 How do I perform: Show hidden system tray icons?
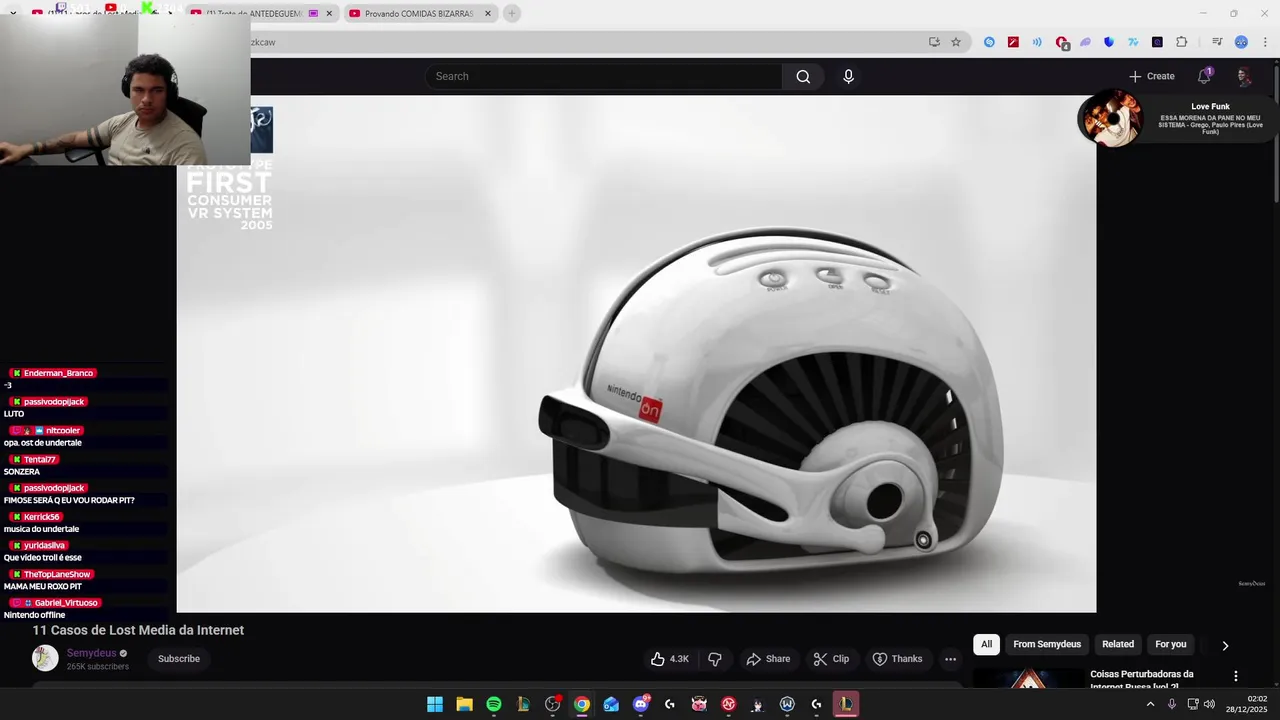click(1150, 704)
